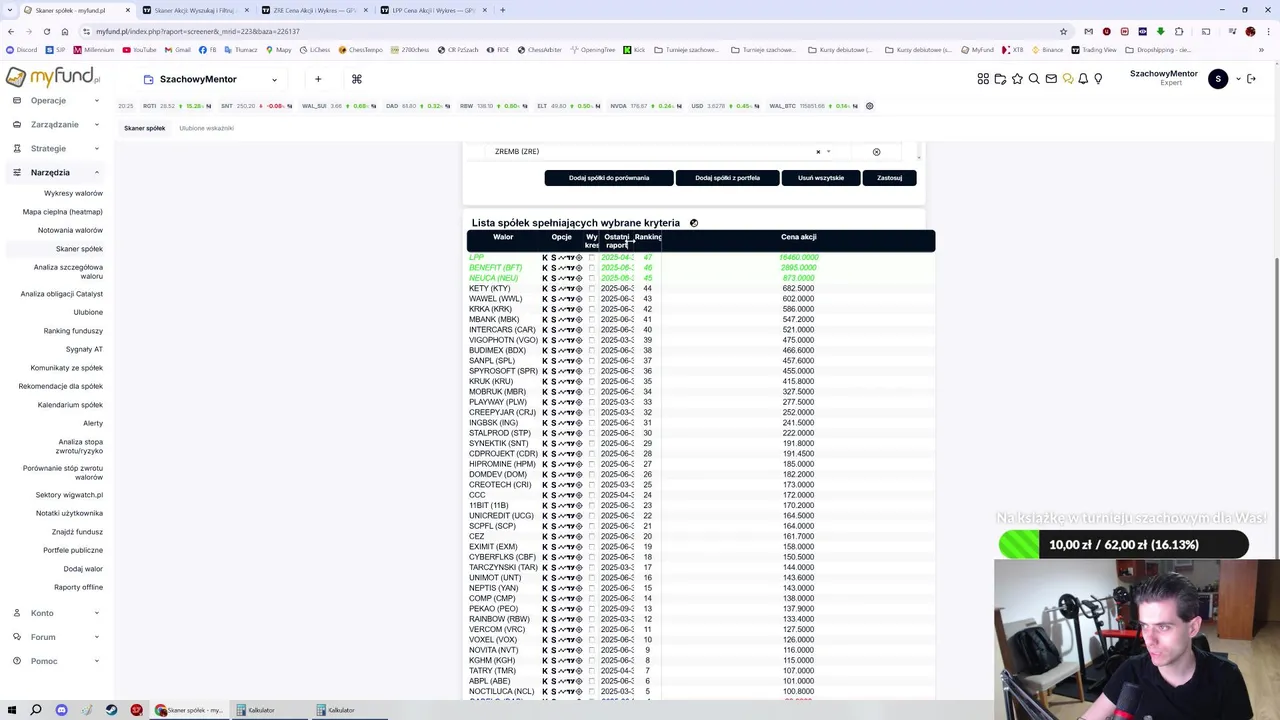Viewport: 1280px width, 720px height.
Task: Open the notifications bell icon
Action: [1083, 79]
